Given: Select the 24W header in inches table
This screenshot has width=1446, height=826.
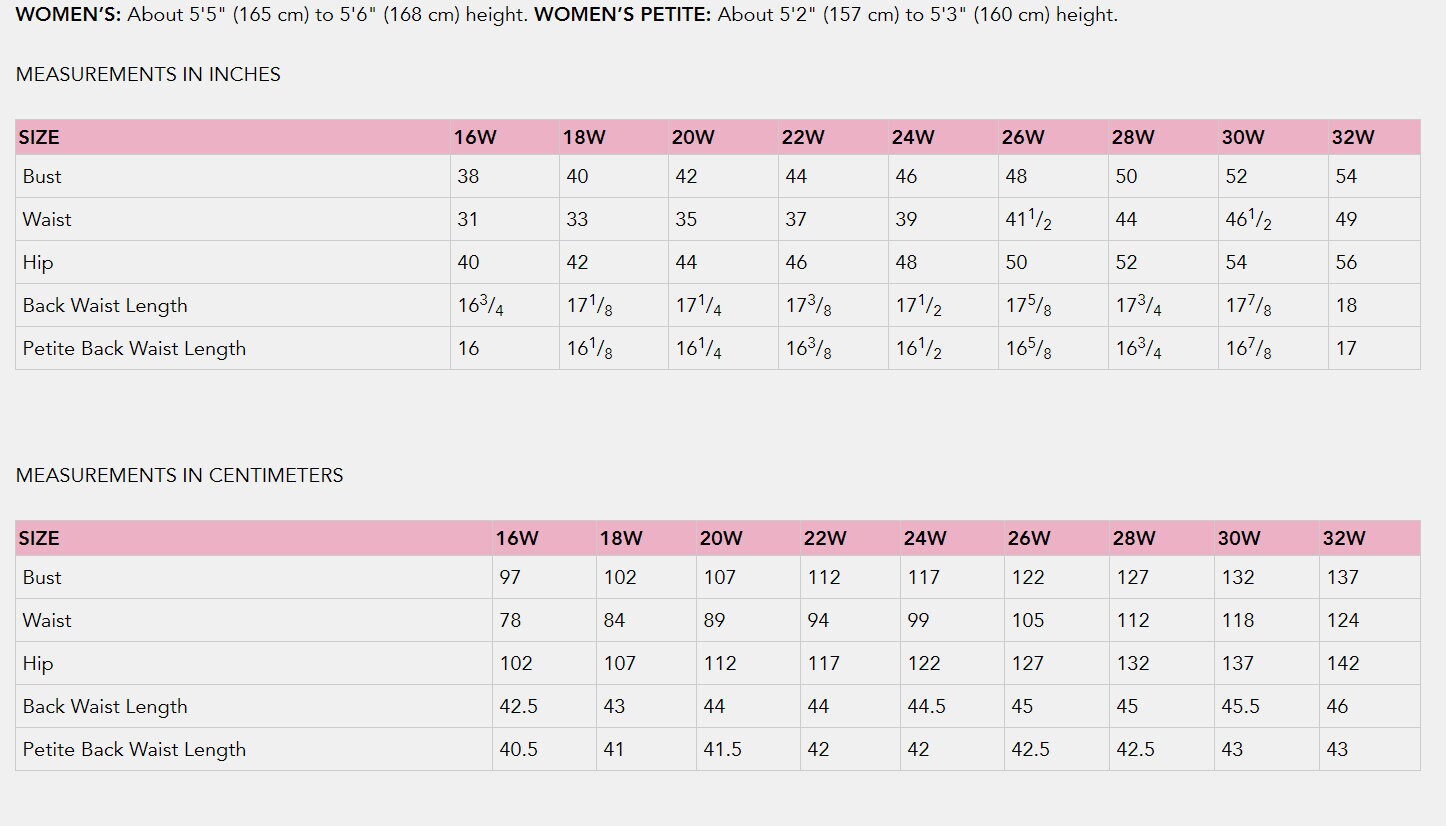Looking at the screenshot, I should click(x=913, y=138).
